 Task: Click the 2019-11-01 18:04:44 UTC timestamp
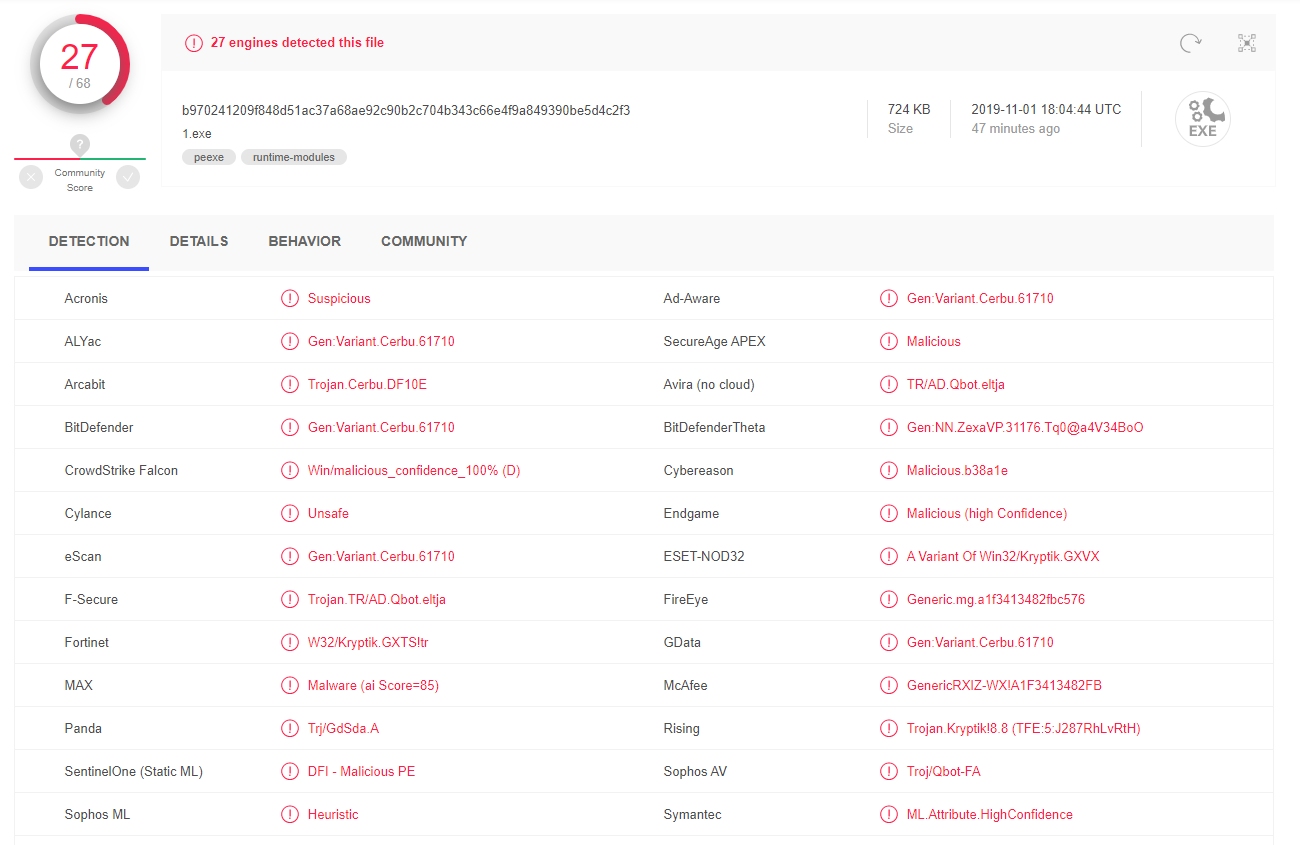pyautogui.click(x=1046, y=109)
